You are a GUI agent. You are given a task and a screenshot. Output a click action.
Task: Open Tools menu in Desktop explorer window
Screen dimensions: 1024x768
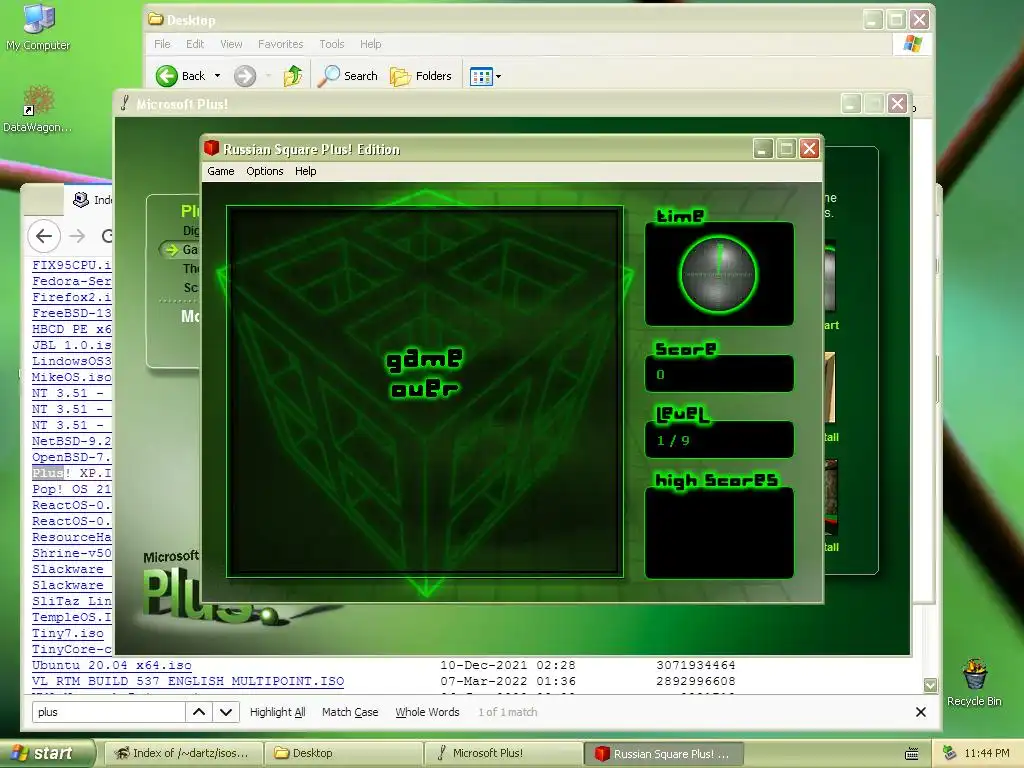(332, 44)
